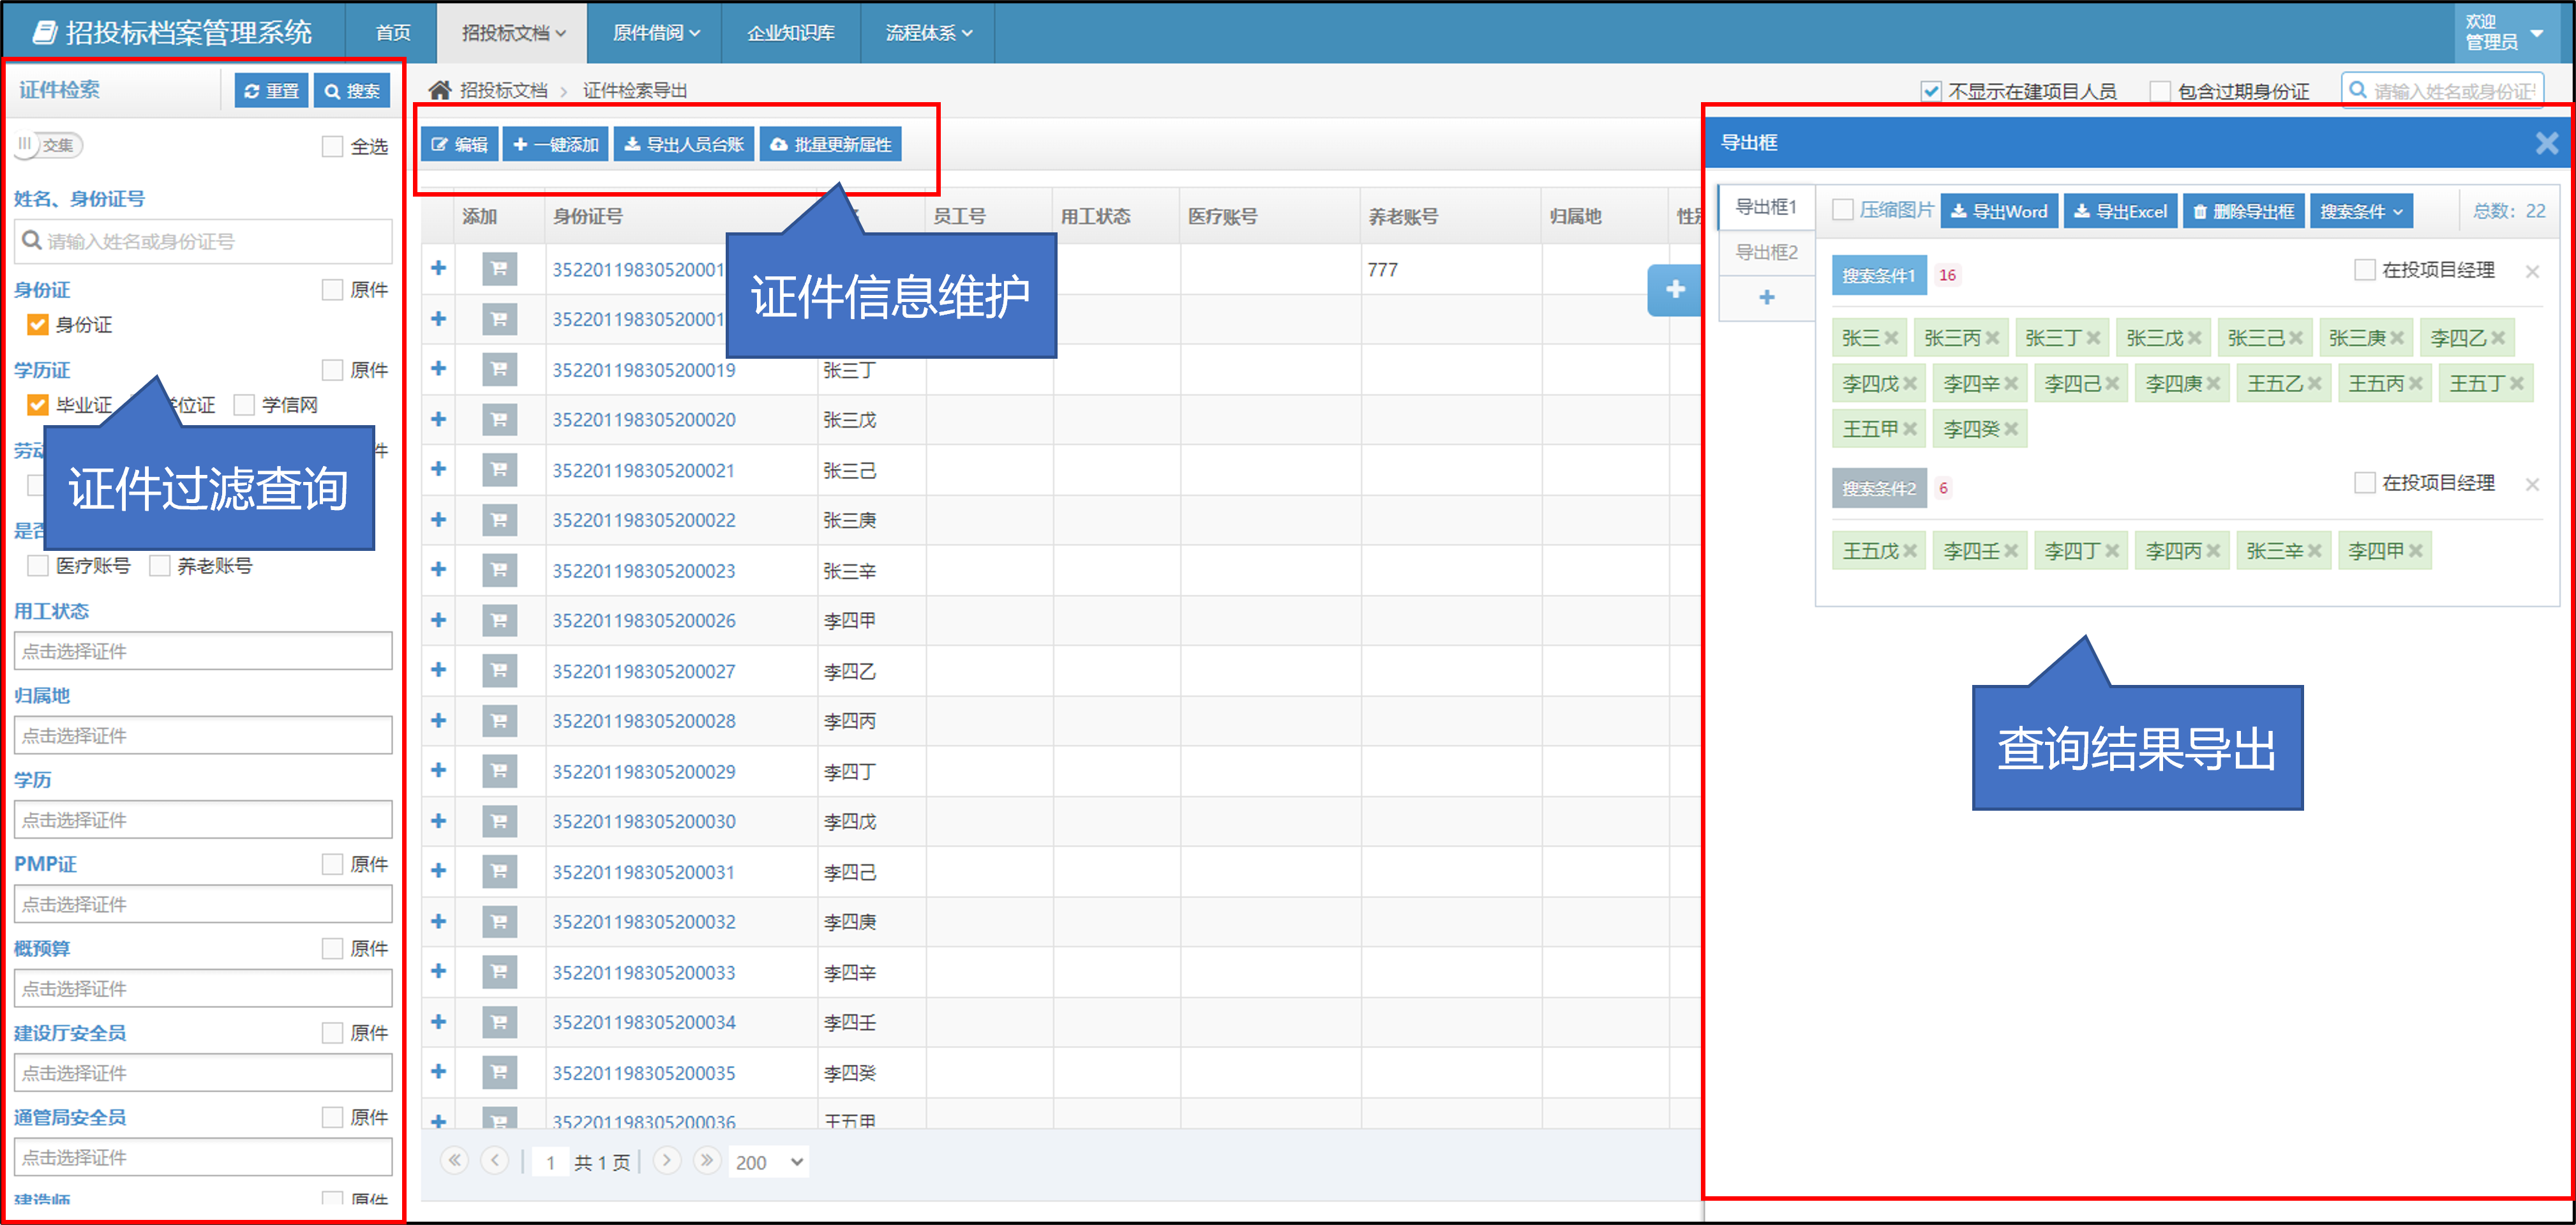Delete search condition 2 group
The width and height of the screenshot is (2576, 1225).
click(2532, 485)
